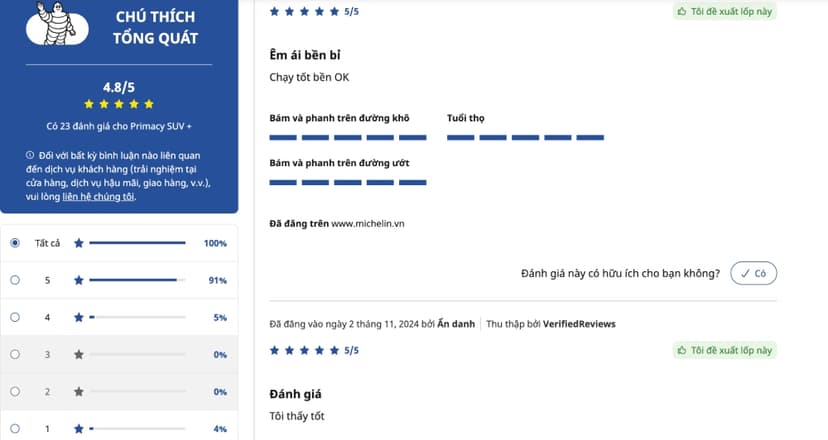
Task: Click the 91% five-star rating bar
Action: point(137,280)
